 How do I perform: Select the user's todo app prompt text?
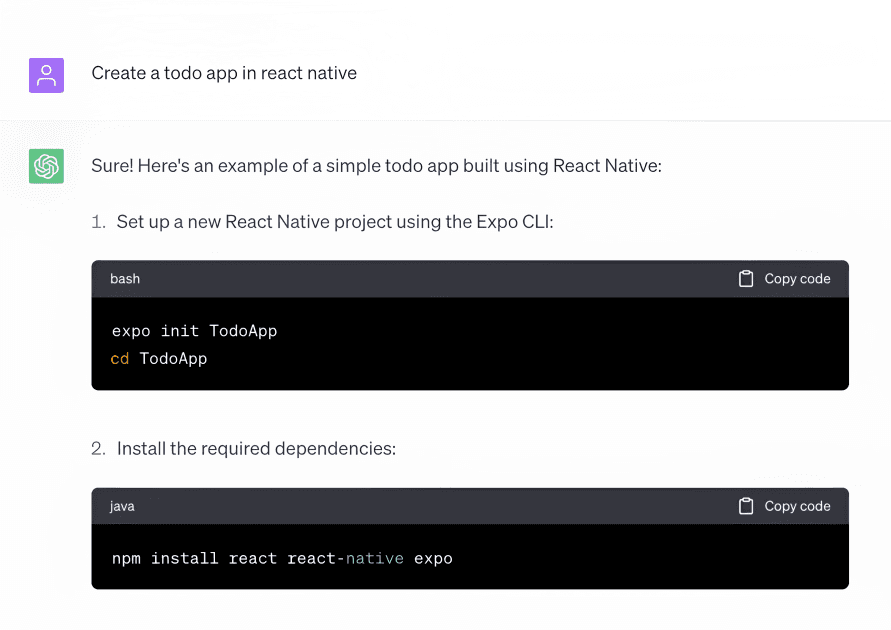coord(223,73)
